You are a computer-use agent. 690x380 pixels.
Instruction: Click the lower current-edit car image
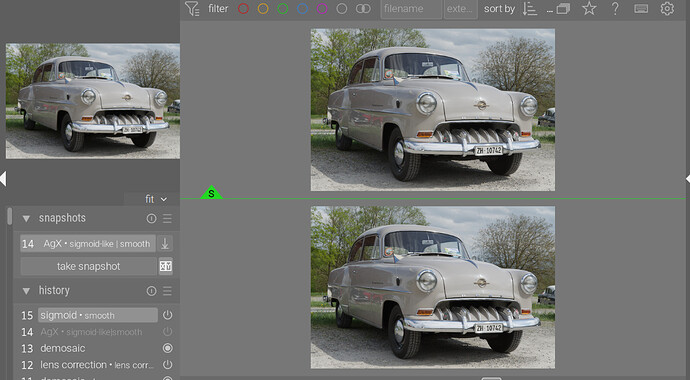pyautogui.click(x=433, y=287)
